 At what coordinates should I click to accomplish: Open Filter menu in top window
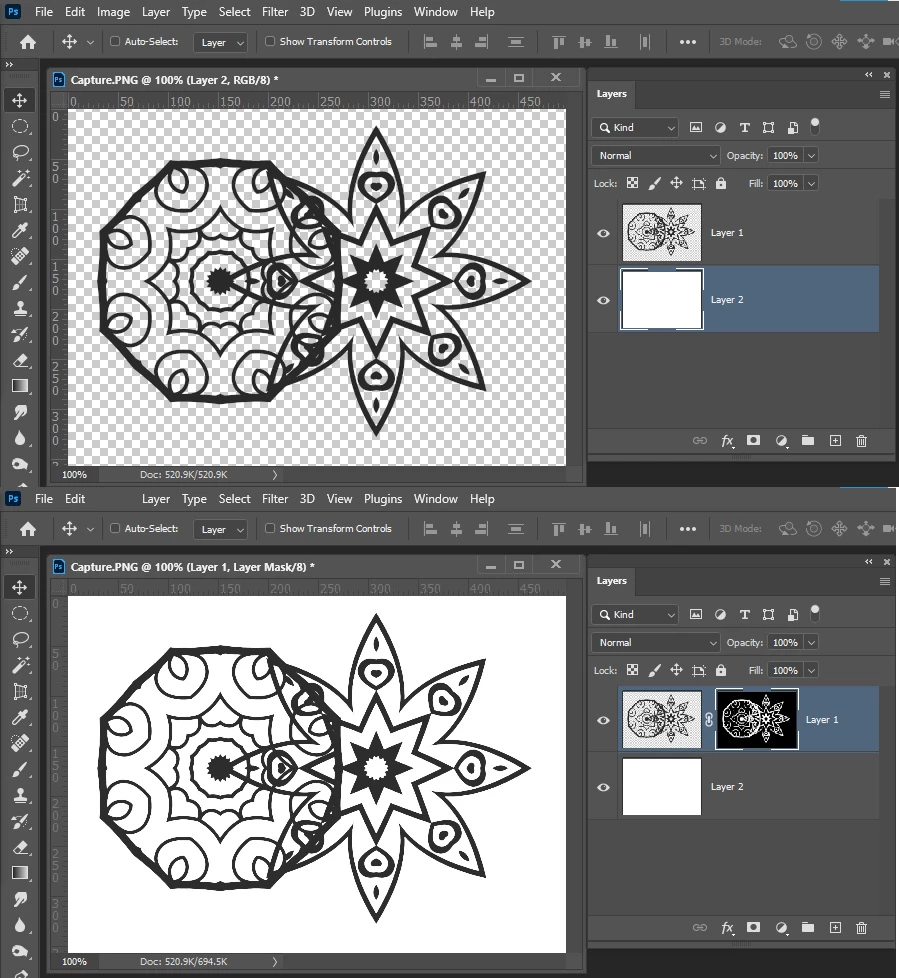coord(275,12)
